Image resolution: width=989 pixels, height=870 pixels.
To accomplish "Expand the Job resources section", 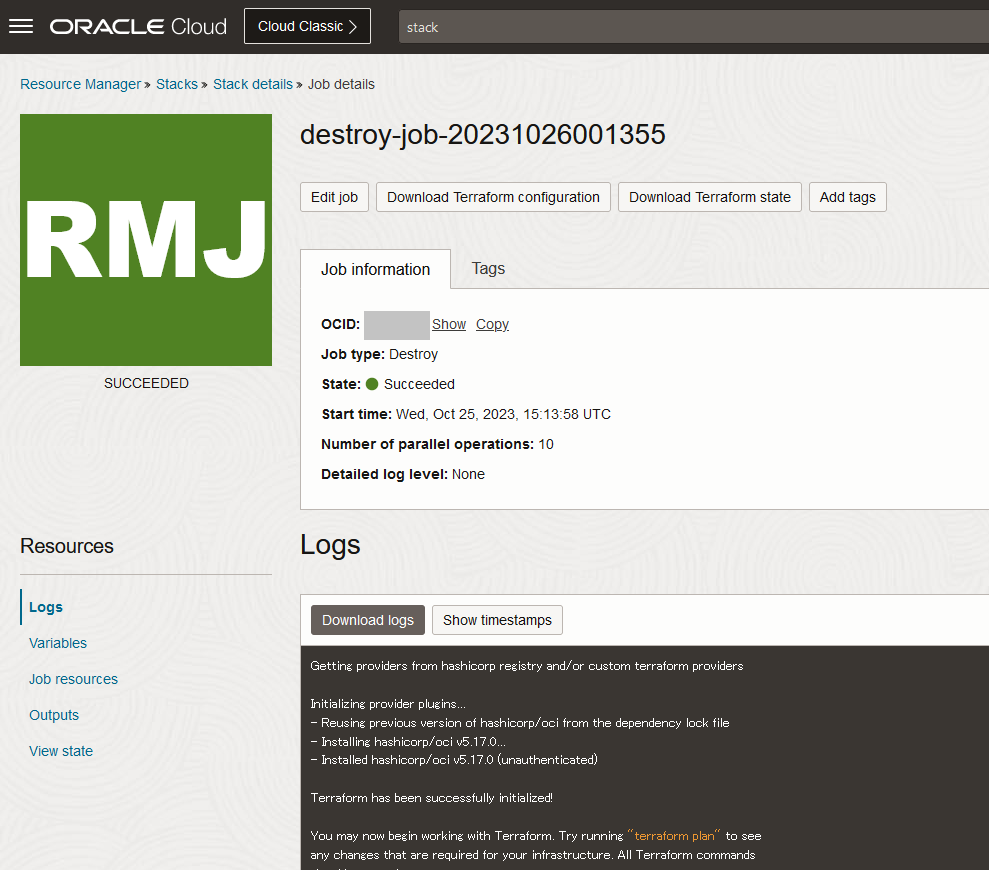I will pyautogui.click(x=73, y=679).
